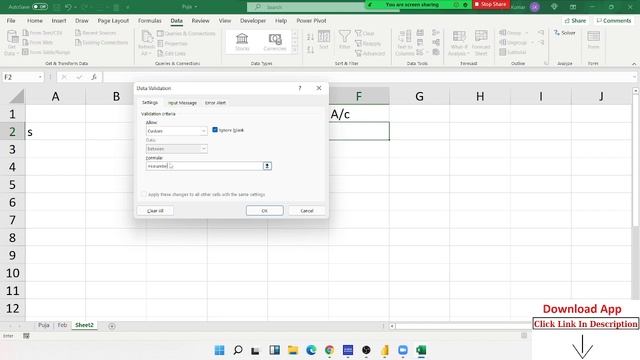This screenshot has height=360, width=640.
Task: Select cell F1 containing A/c
Action: [359, 114]
